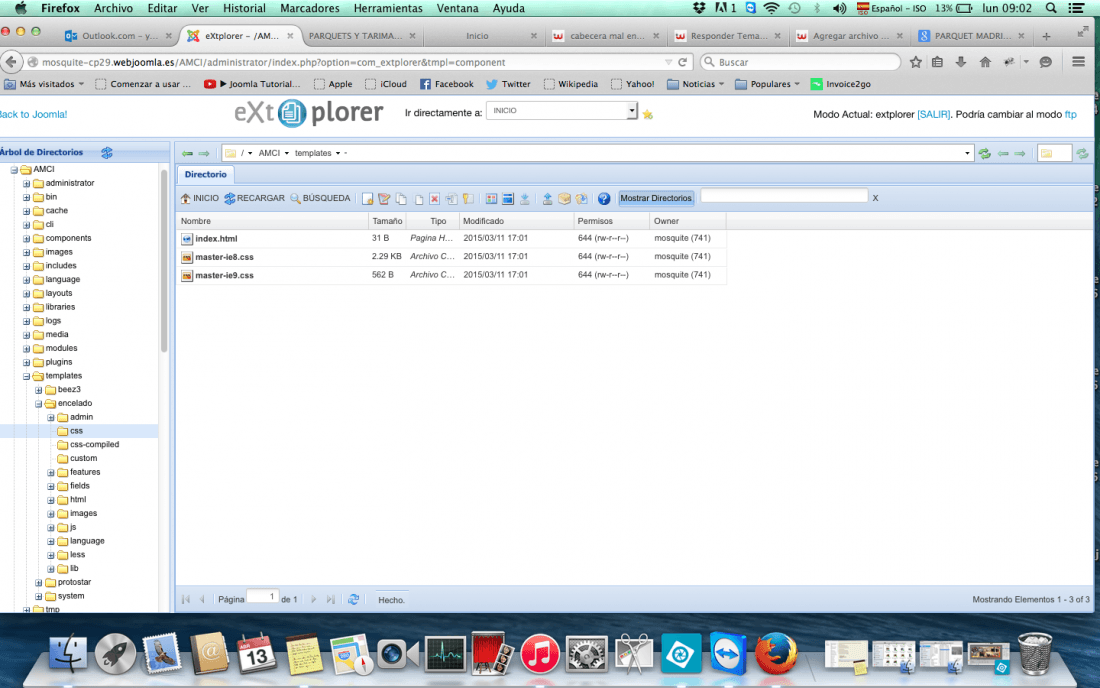Open the Historial menu in menu bar

[x=244, y=8]
